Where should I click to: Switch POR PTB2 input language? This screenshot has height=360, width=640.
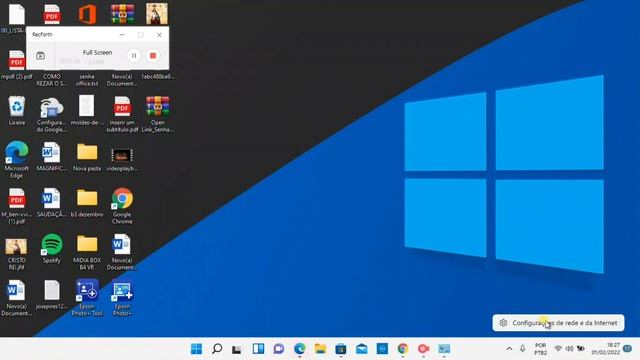pos(540,349)
